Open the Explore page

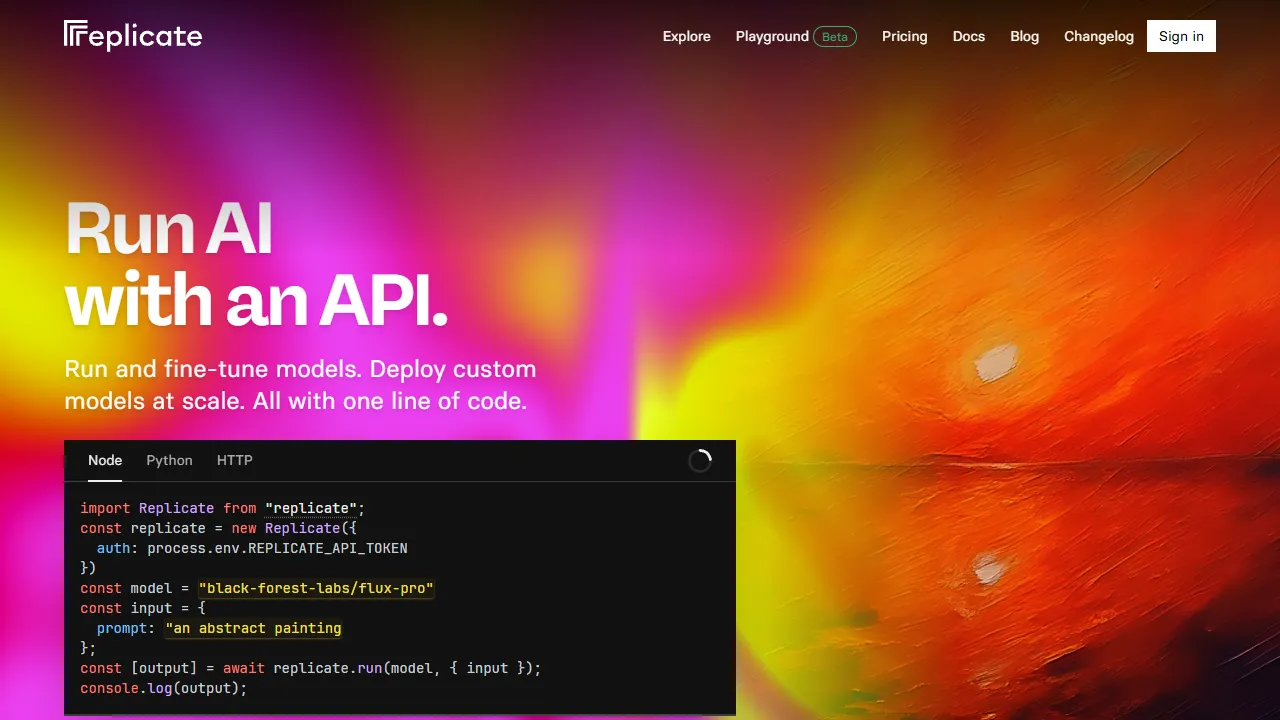coord(687,36)
